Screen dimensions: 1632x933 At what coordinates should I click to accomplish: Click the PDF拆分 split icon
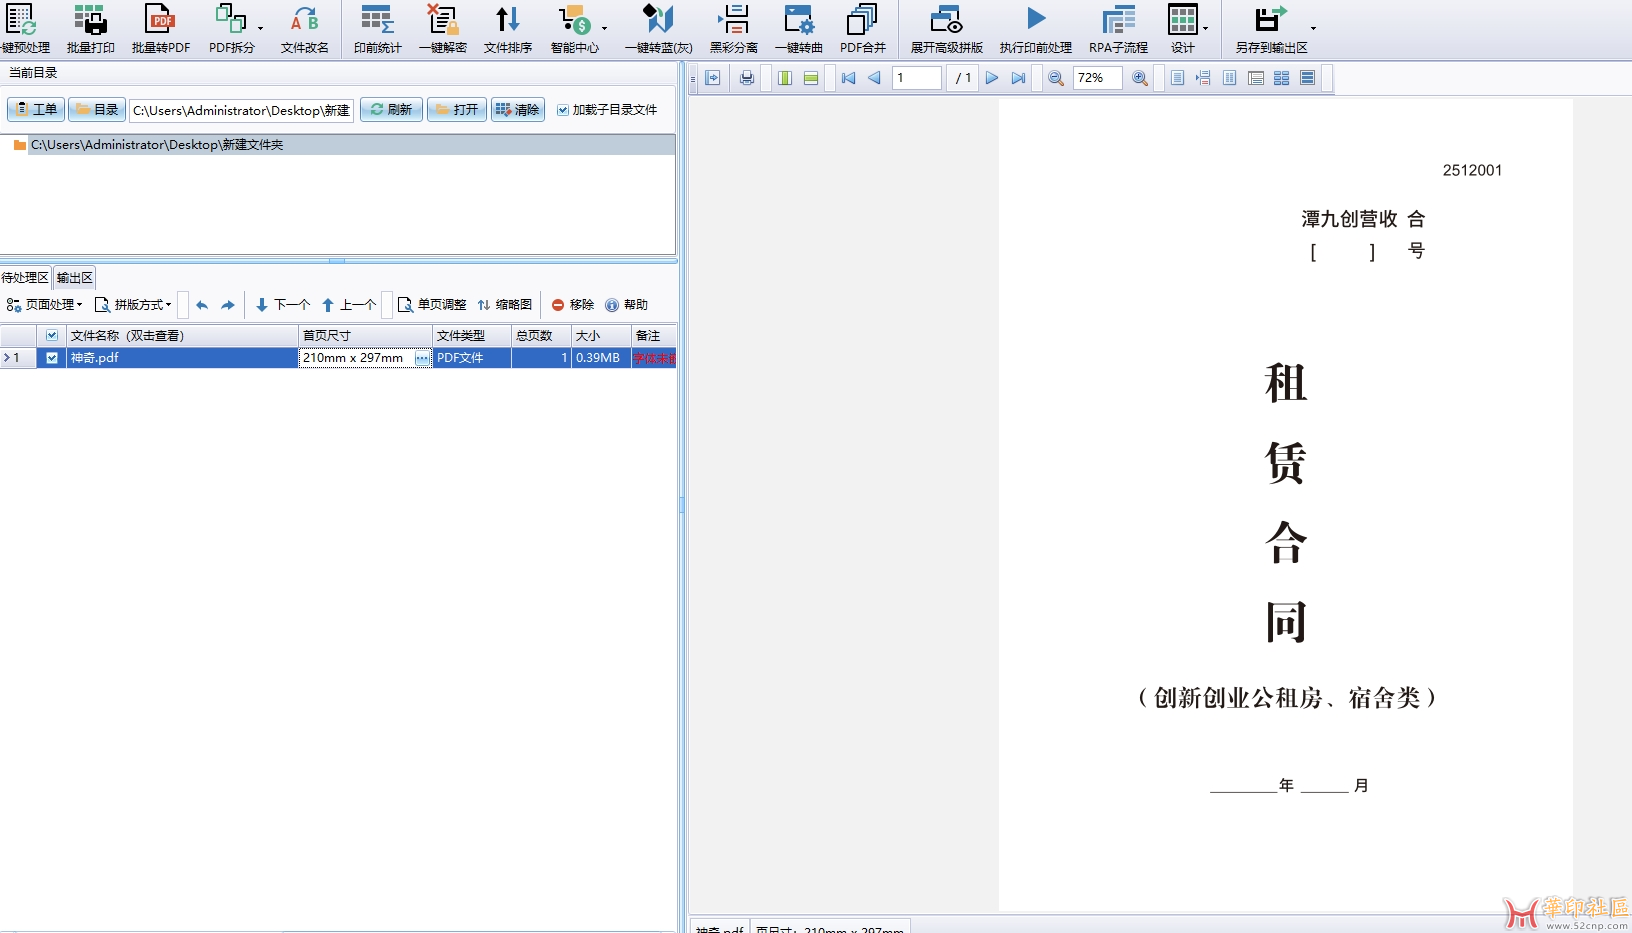click(231, 20)
